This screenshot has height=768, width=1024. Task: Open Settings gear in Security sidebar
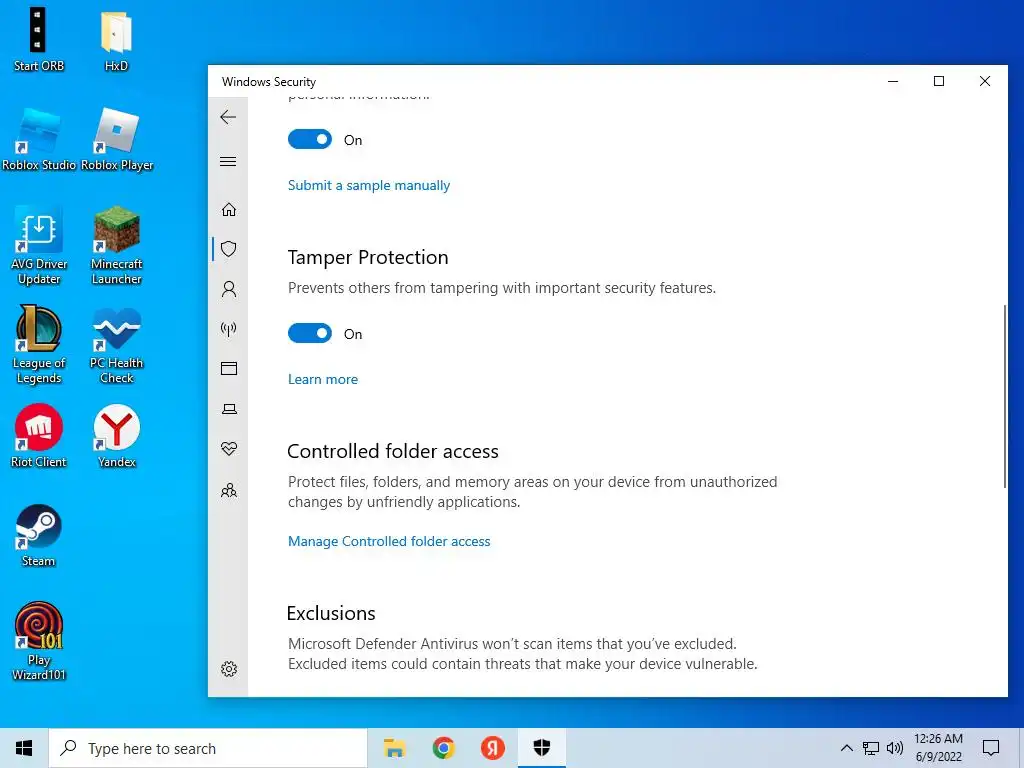click(229, 669)
